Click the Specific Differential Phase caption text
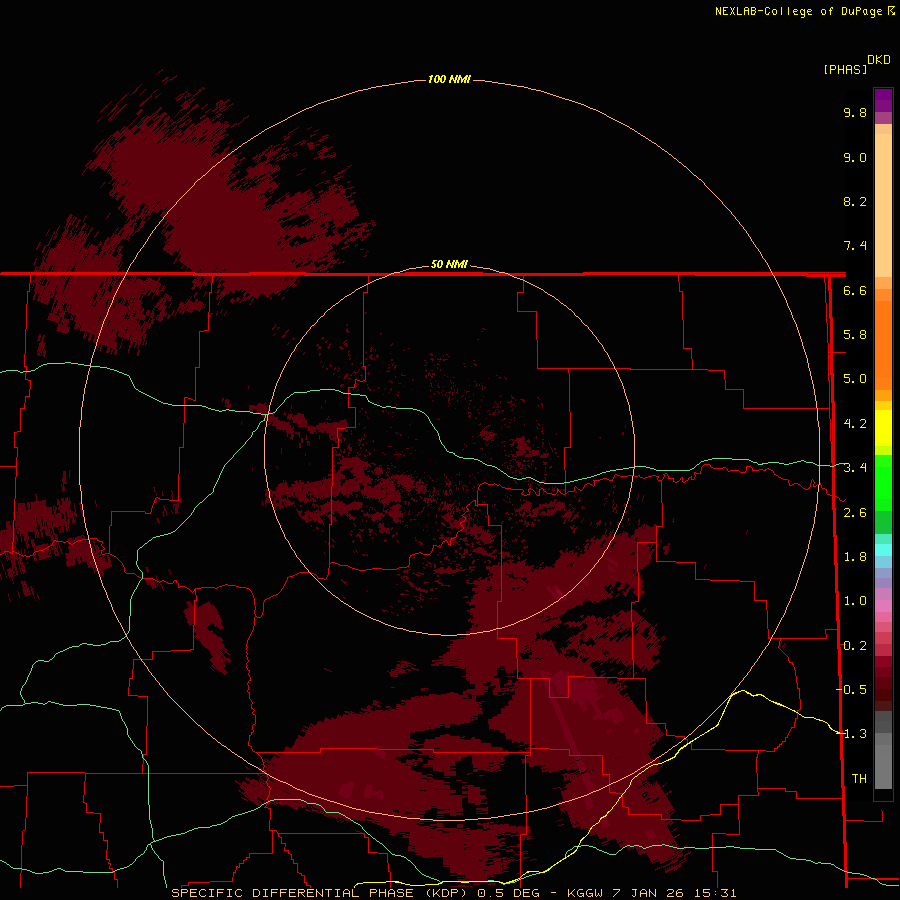Image resolution: width=900 pixels, height=900 pixels. (453, 893)
